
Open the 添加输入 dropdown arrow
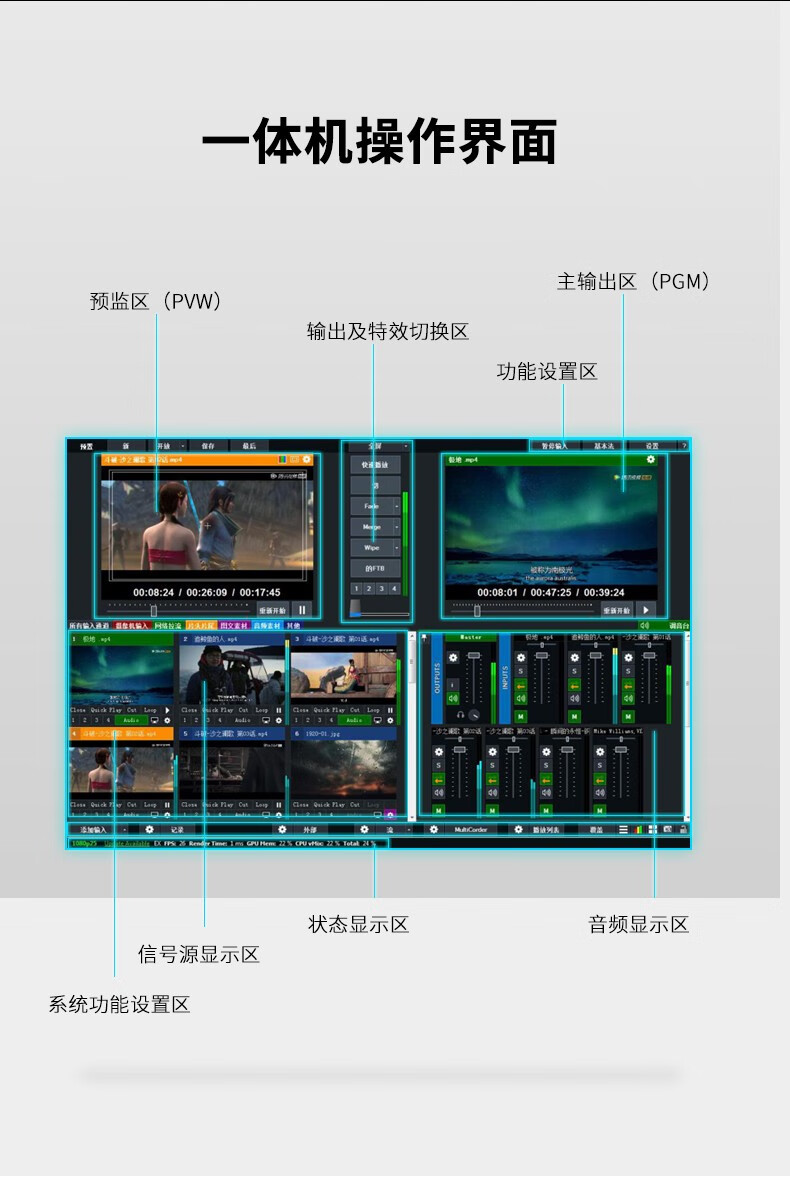pos(124,830)
